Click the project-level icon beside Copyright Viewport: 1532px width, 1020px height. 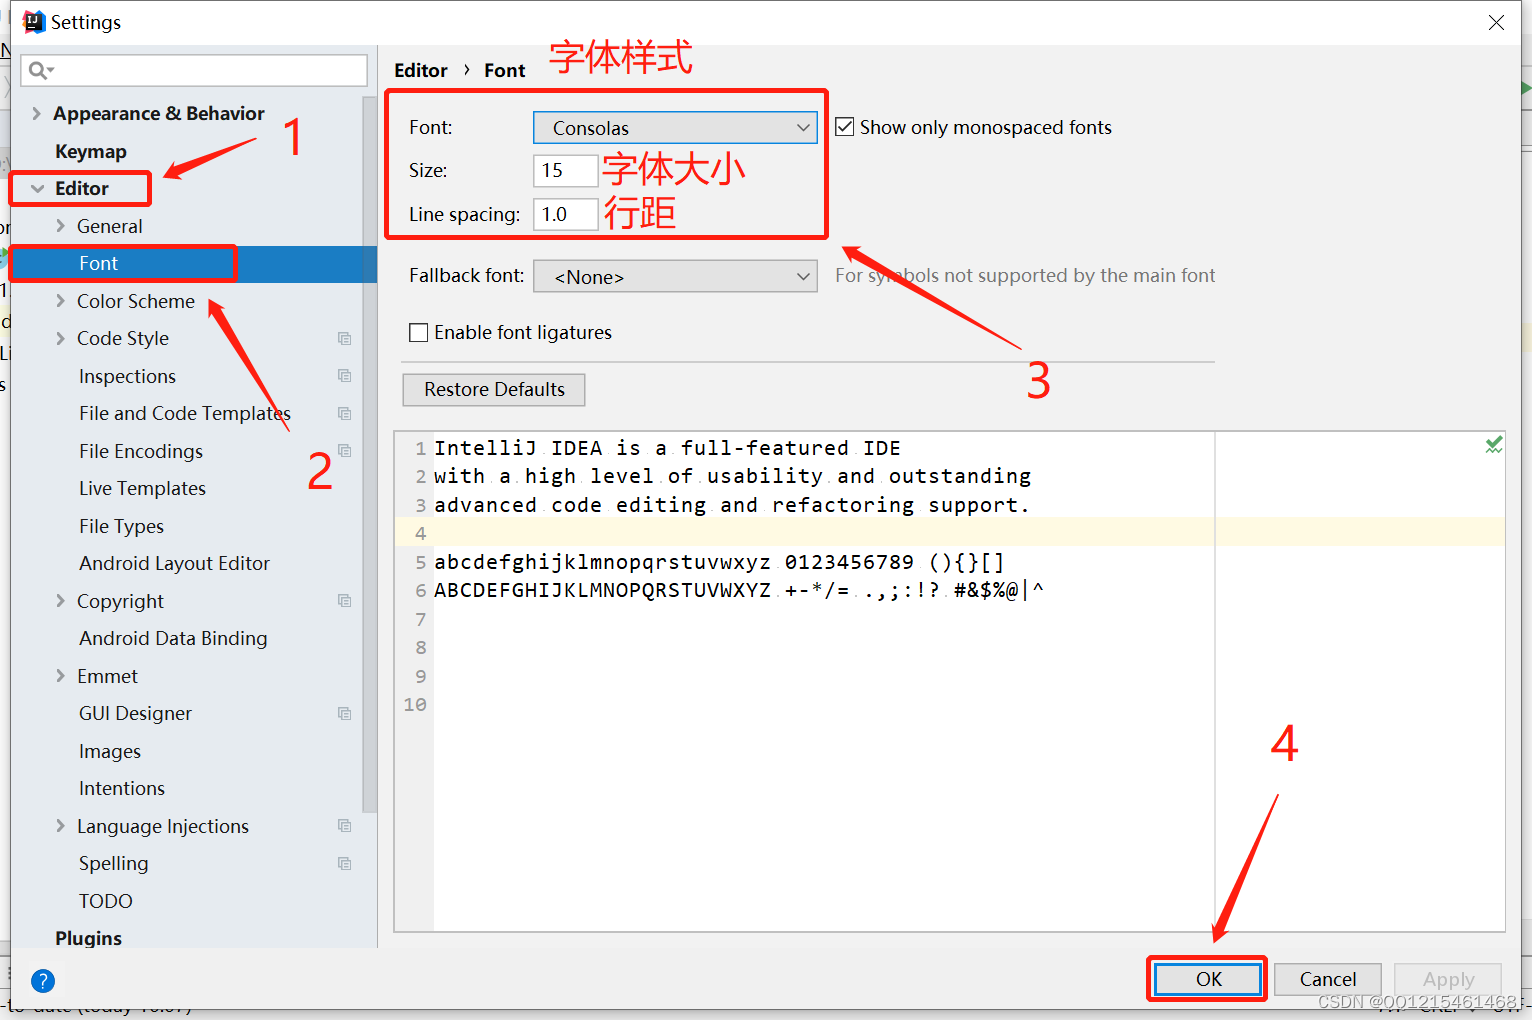click(x=344, y=601)
